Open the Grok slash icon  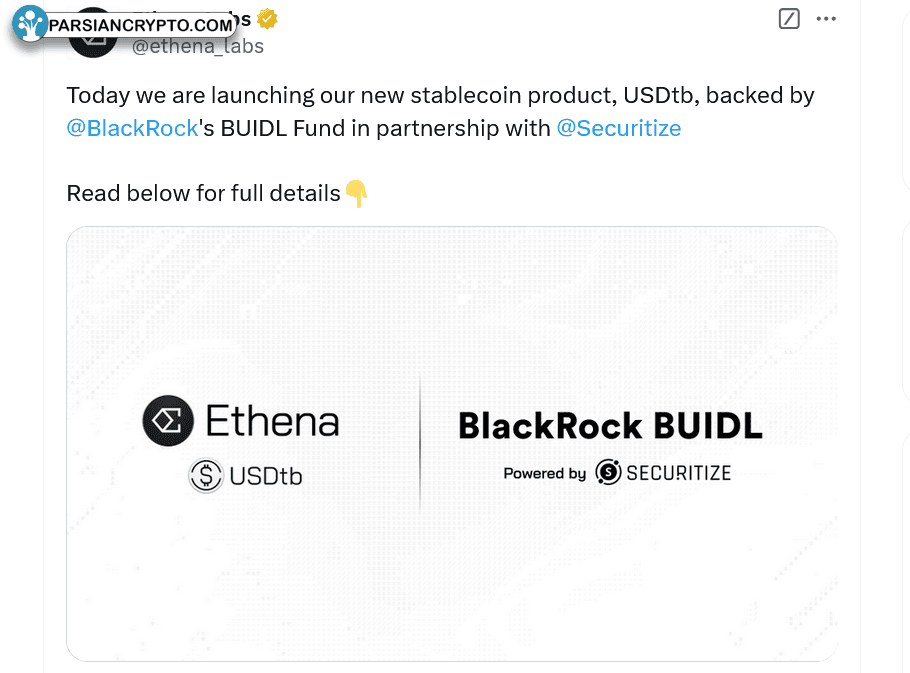[789, 19]
